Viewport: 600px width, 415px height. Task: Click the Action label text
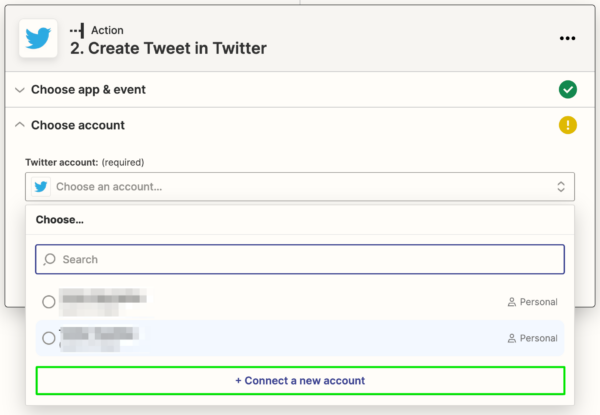[x=107, y=30]
